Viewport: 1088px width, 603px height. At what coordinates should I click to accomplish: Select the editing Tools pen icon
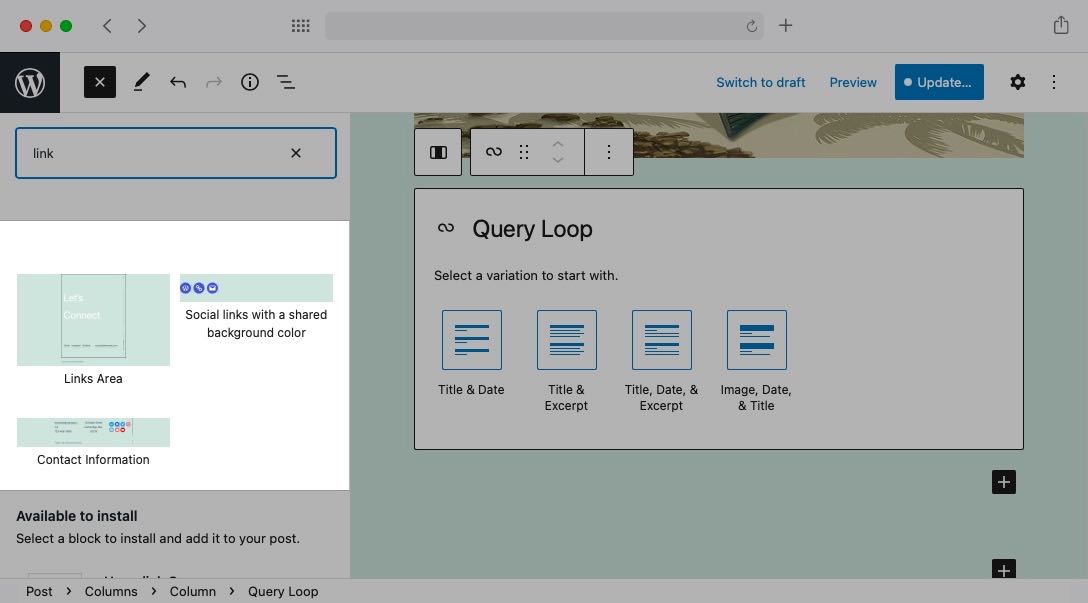[140, 82]
